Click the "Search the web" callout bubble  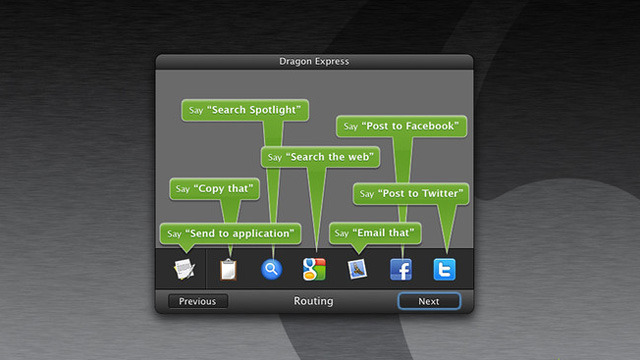320,157
